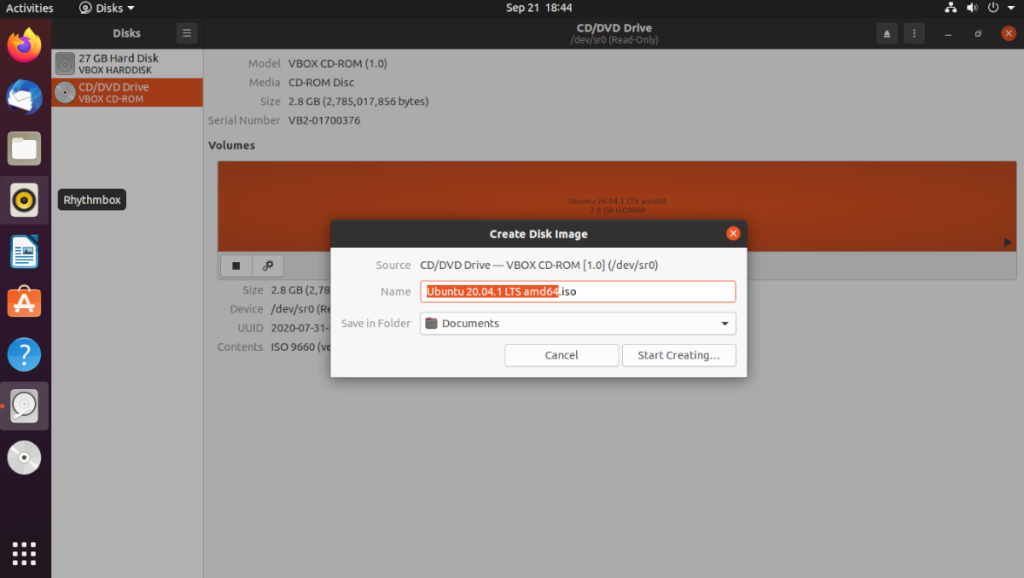The height and width of the screenshot is (578, 1024).
Task: Open the Save in Folder dropdown
Action: [x=578, y=323]
